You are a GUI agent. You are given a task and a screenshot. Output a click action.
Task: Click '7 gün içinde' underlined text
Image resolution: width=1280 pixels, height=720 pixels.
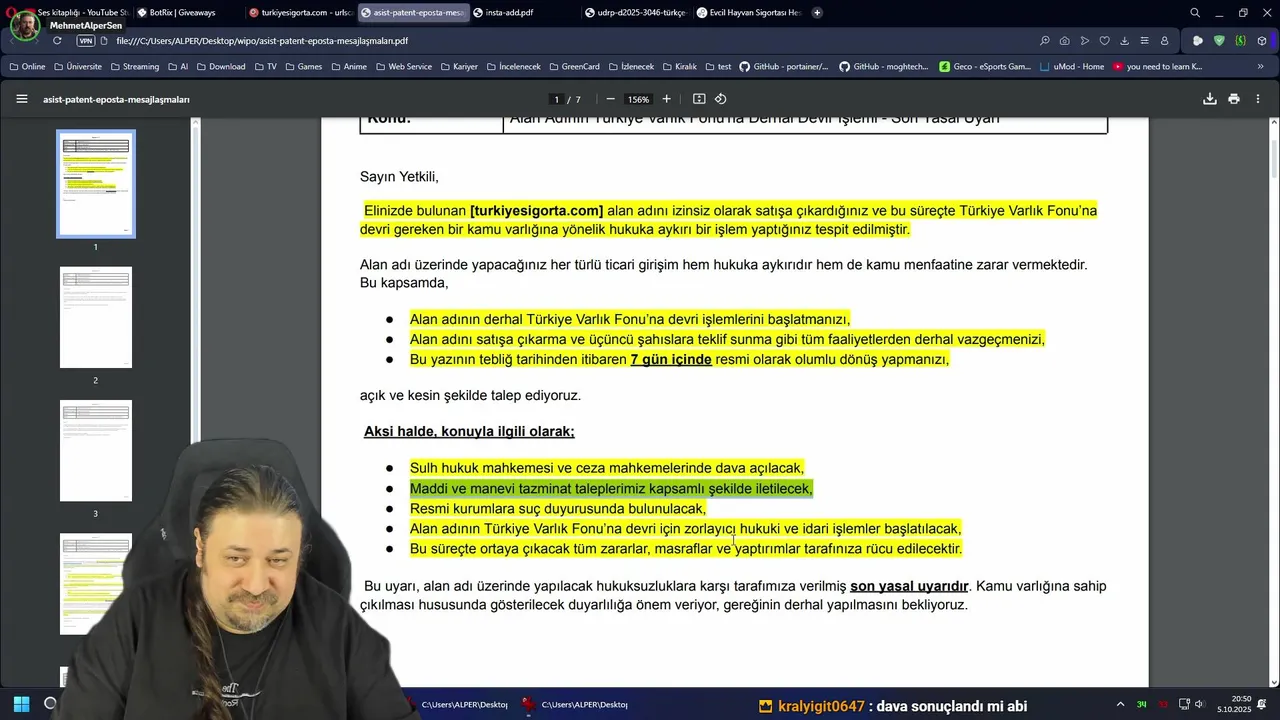(x=671, y=359)
